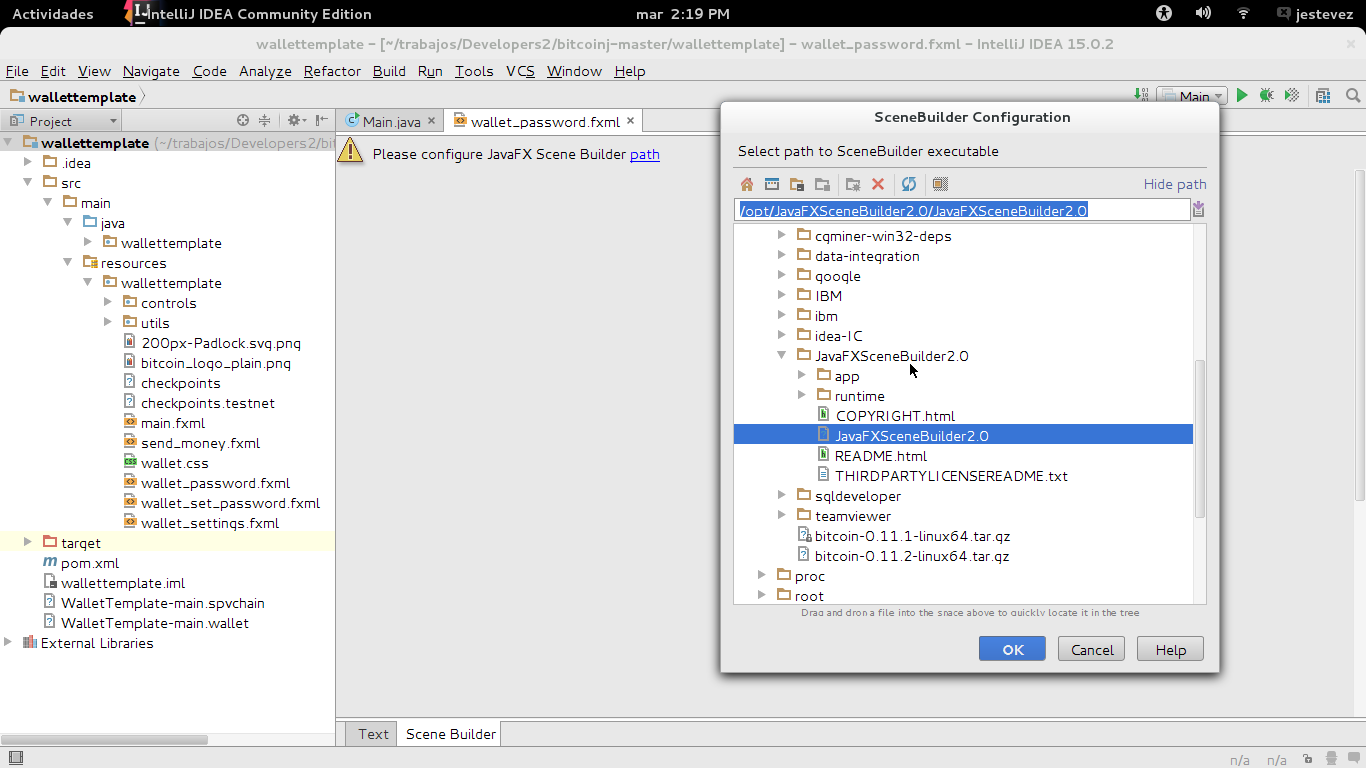Click the wallettemplate breadcrumb in navigation bar
1366x768 pixels.
click(82, 97)
